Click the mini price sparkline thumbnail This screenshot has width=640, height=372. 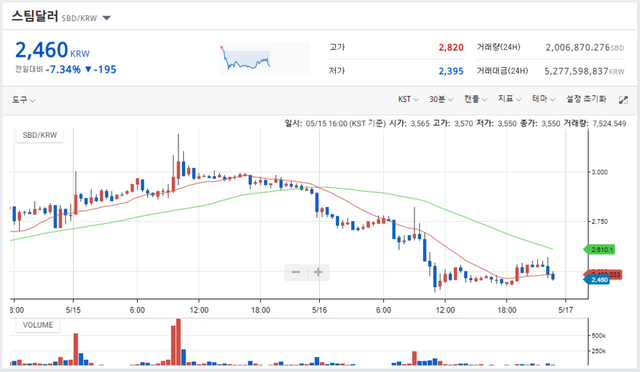pyautogui.click(x=265, y=59)
